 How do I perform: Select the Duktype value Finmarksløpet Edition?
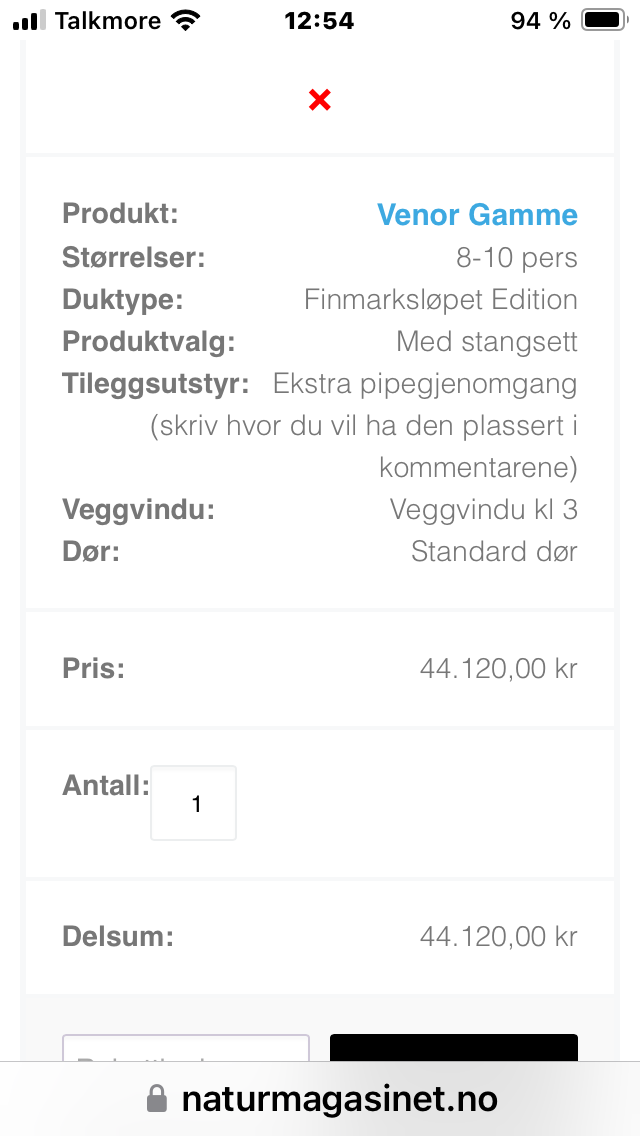click(441, 299)
